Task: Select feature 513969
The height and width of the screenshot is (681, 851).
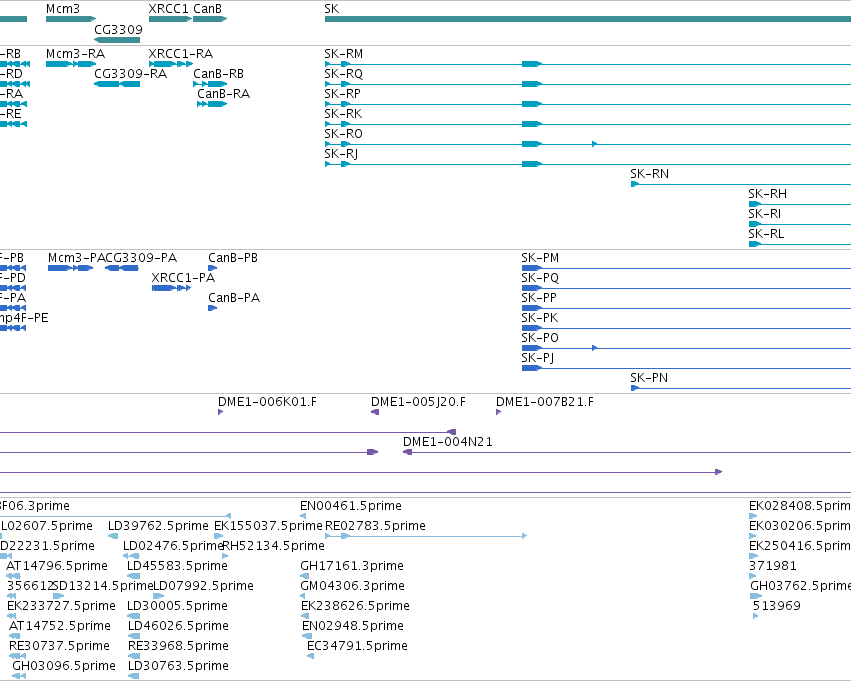Action: tap(755, 616)
